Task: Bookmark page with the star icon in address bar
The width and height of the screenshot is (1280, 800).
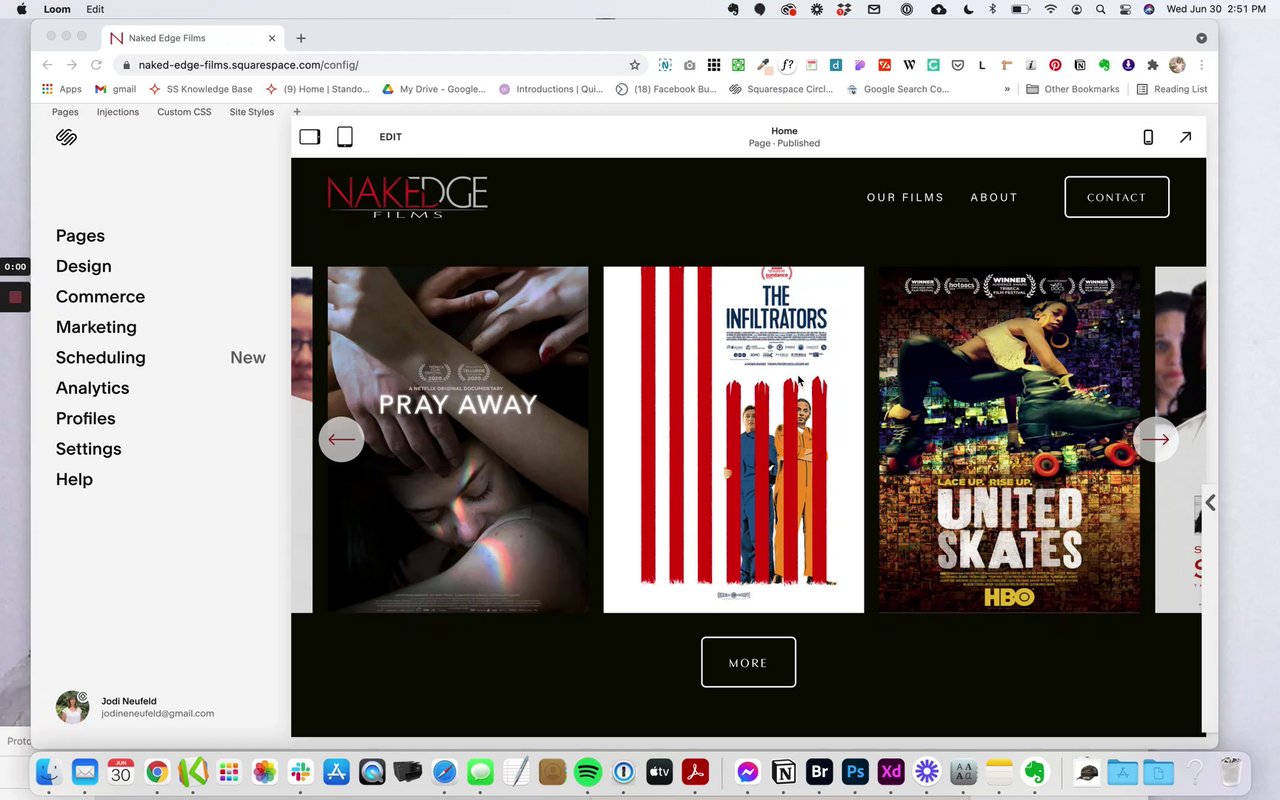Action: [x=634, y=65]
